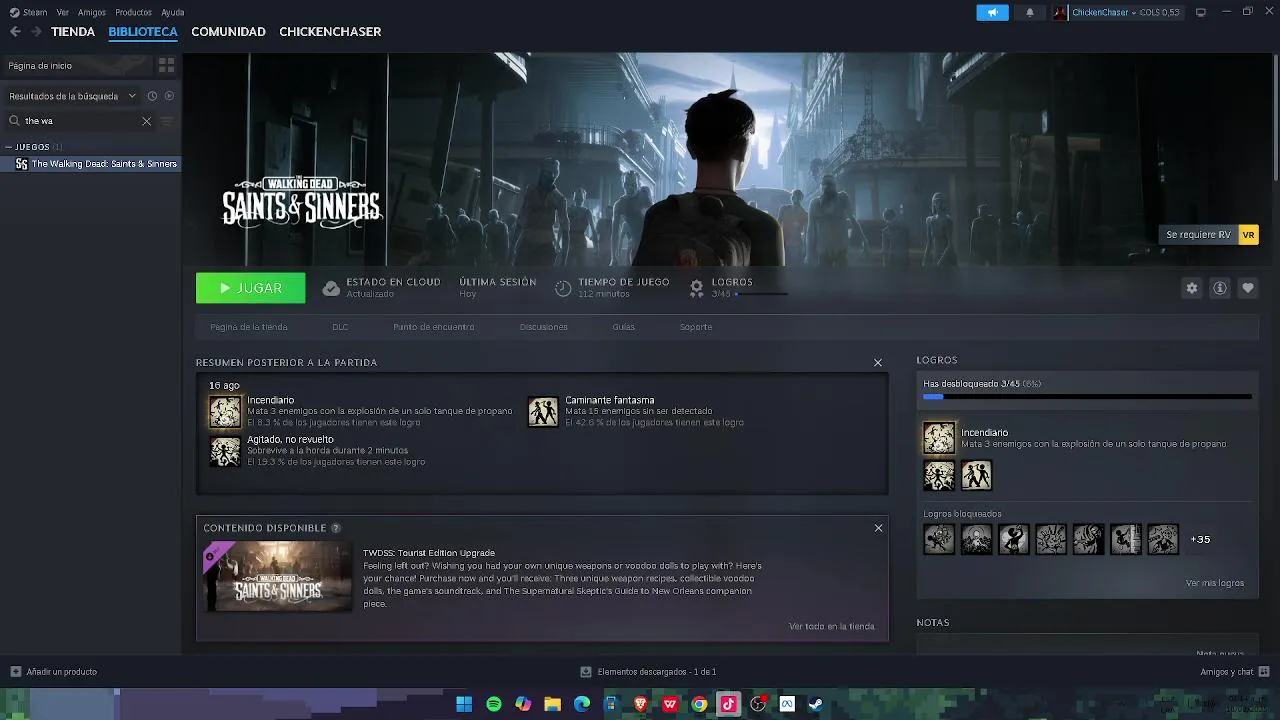Click the green JUGAR button
Screen dimensions: 1280x720
click(x=251, y=288)
